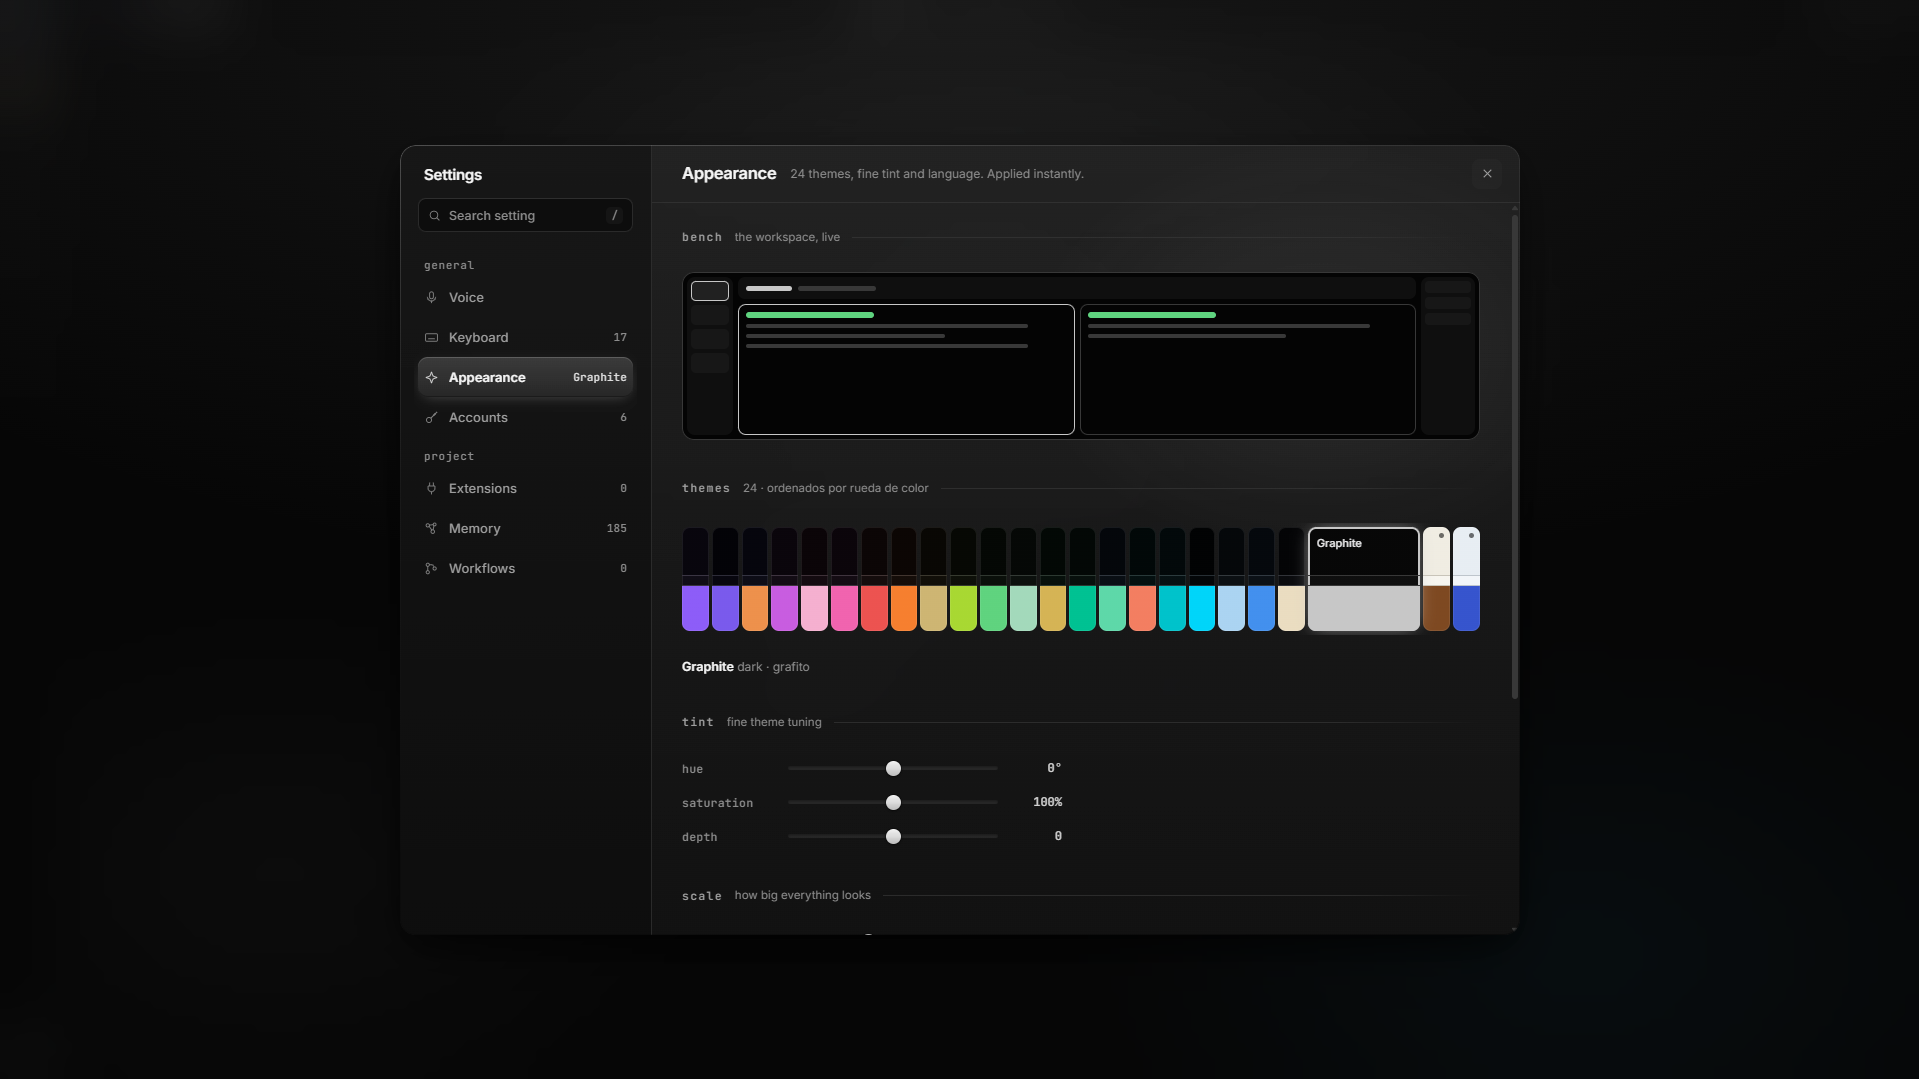This screenshot has height=1079, width=1919.
Task: Select the coral salmon theme swatch
Action: (x=1142, y=579)
